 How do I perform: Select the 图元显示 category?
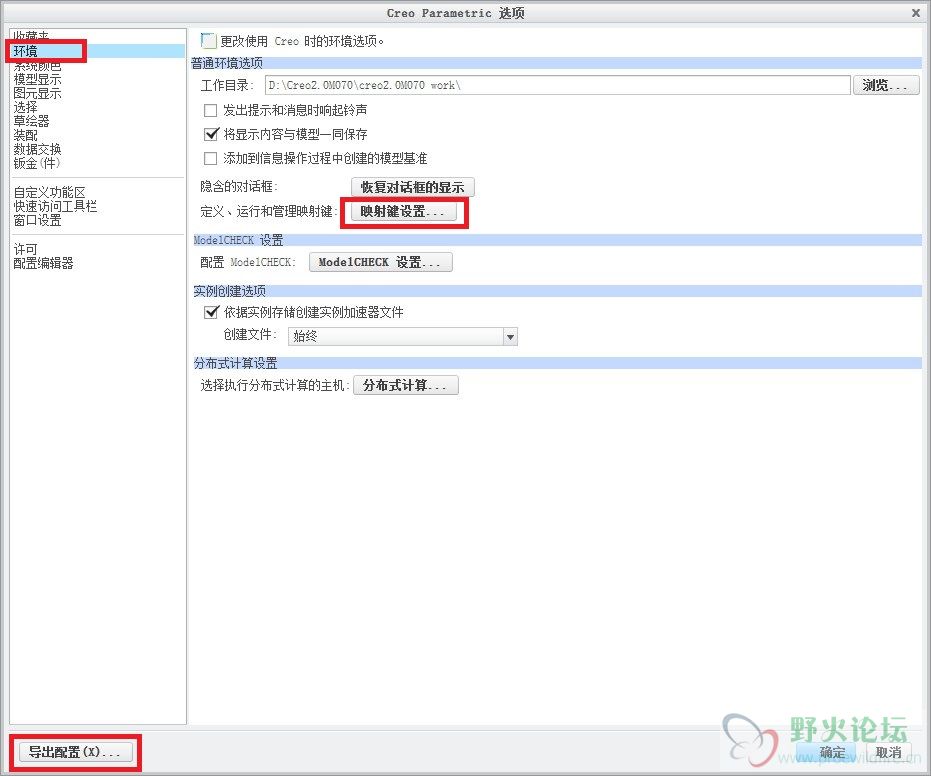37,93
